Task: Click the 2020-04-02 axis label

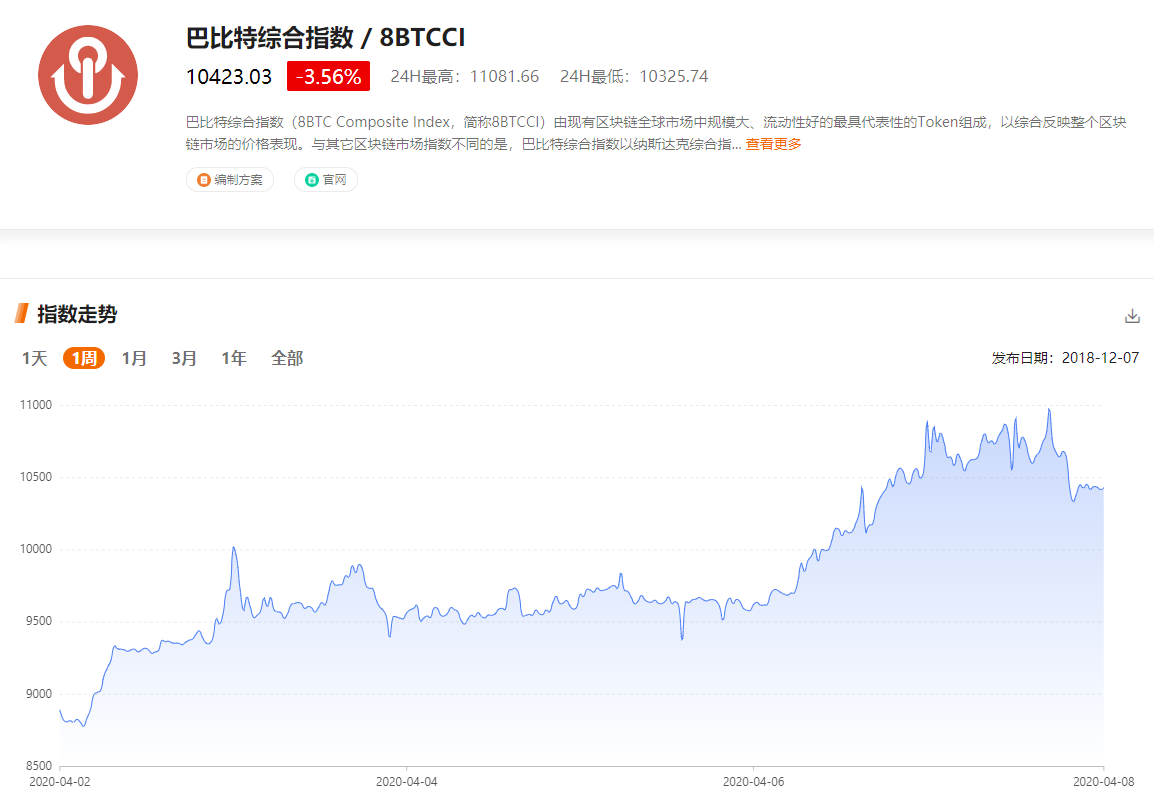Action: [x=60, y=782]
